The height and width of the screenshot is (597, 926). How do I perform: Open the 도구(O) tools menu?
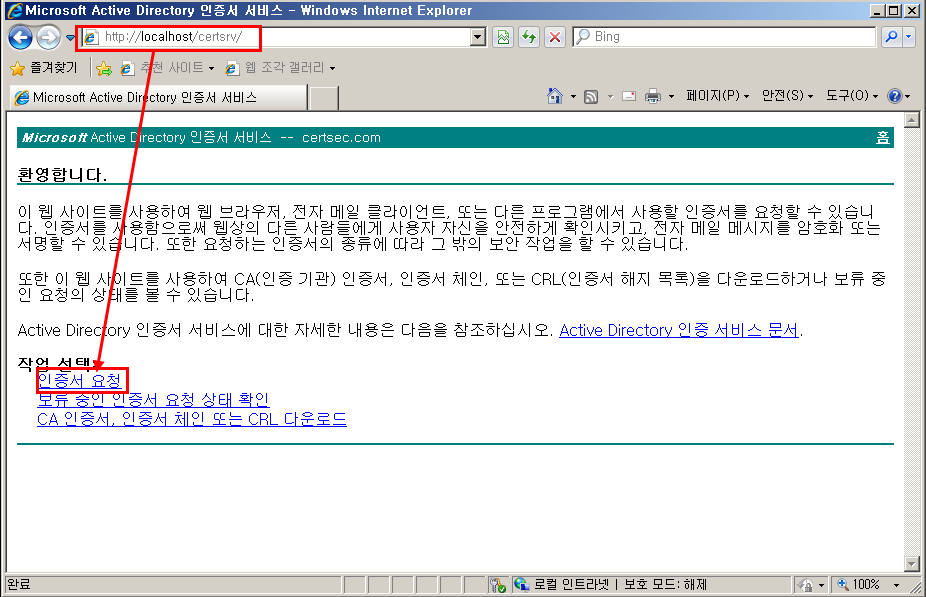(852, 96)
